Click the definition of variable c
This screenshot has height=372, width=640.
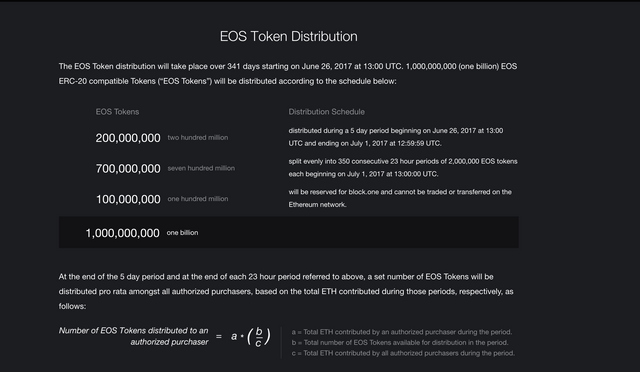[x=403, y=353]
